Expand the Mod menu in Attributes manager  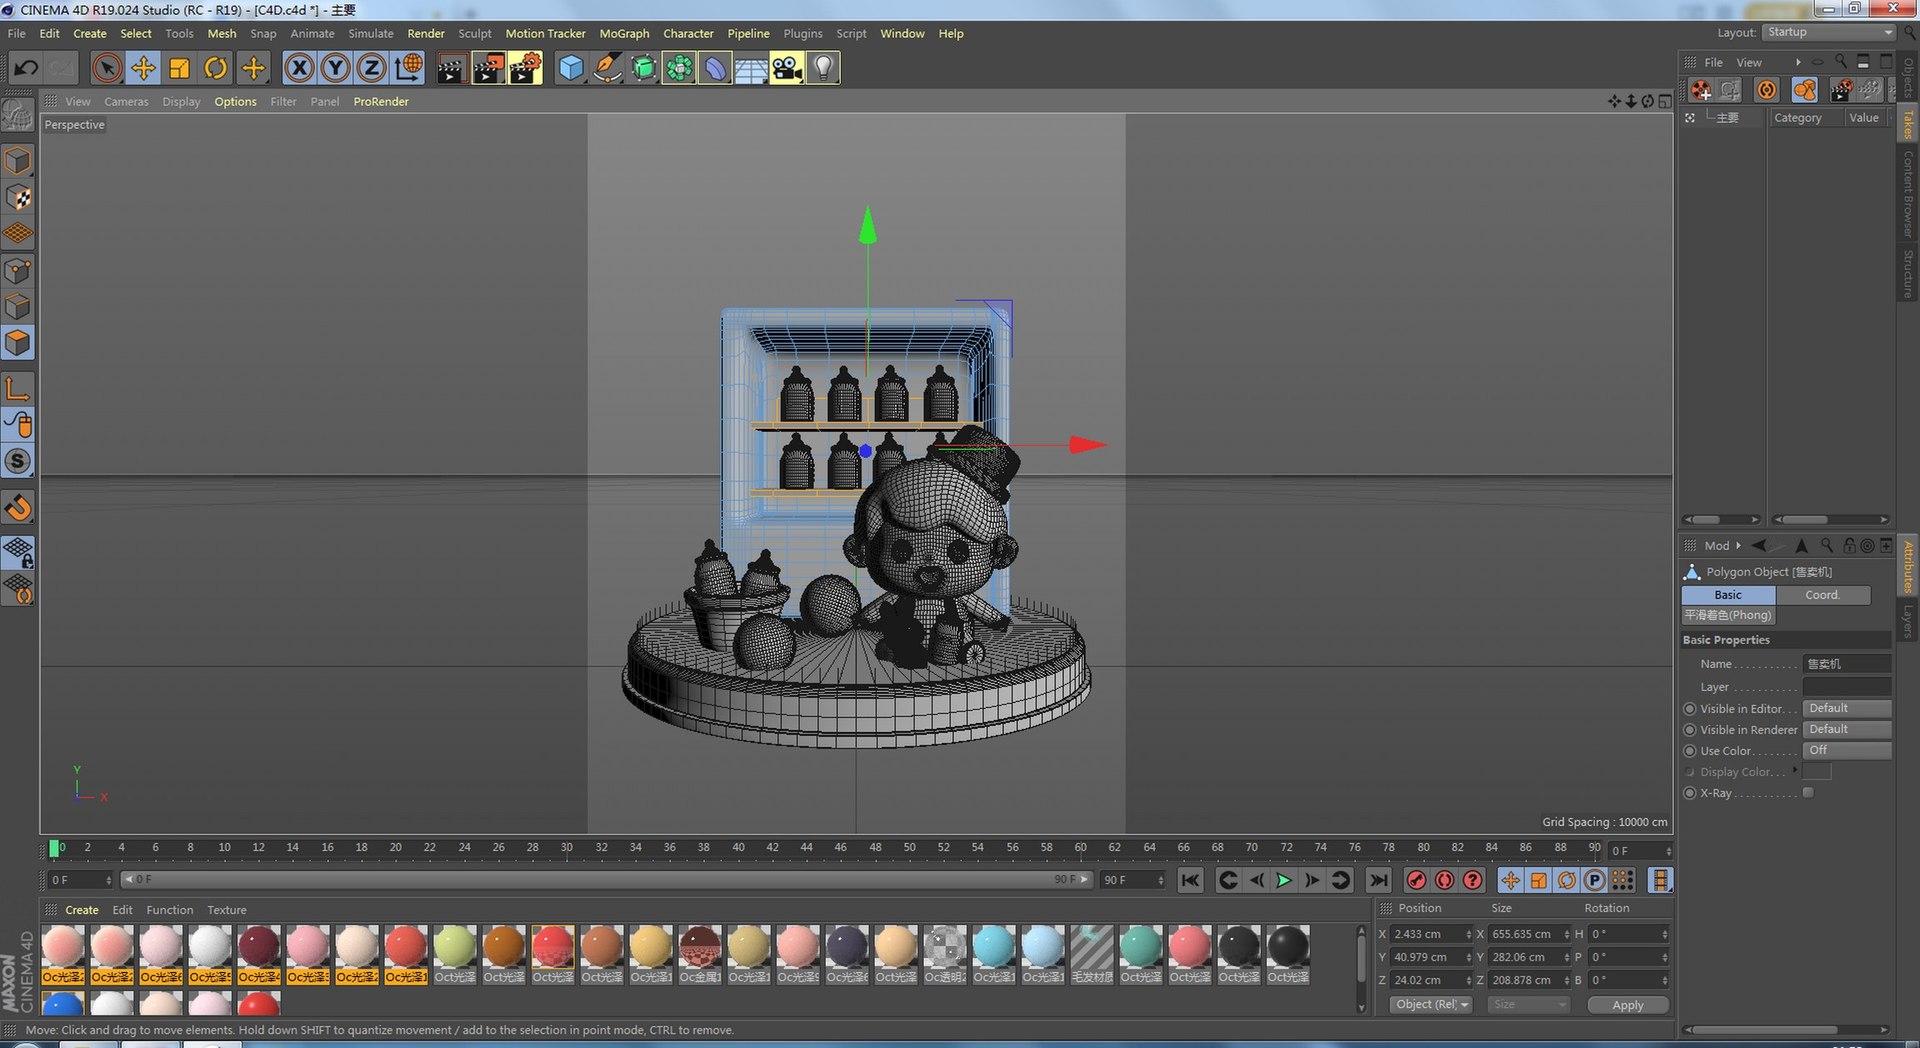pyautogui.click(x=1723, y=545)
